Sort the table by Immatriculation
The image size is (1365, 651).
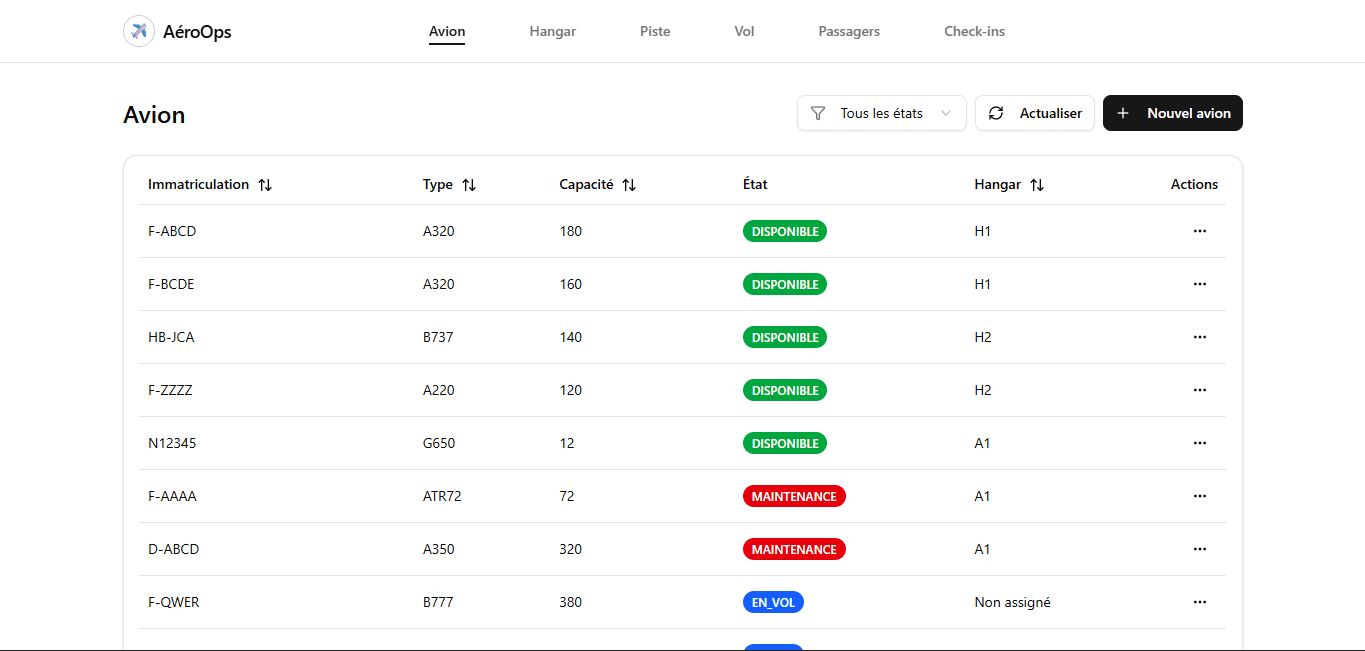[265, 184]
